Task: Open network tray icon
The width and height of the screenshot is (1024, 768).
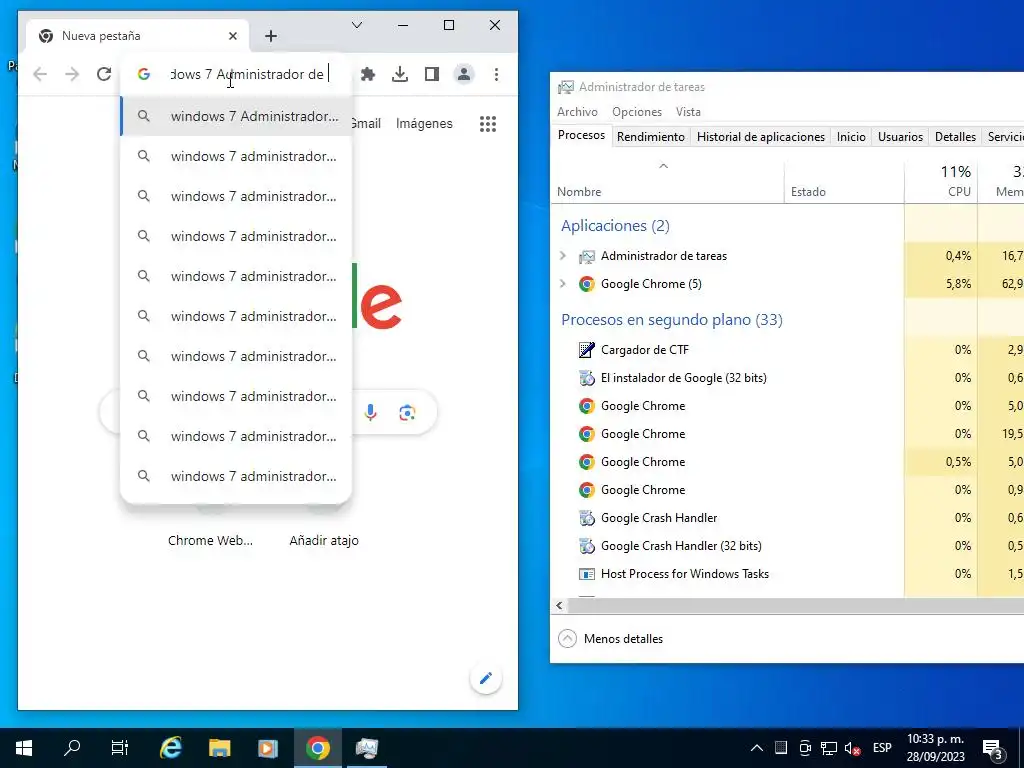Action: (829, 748)
